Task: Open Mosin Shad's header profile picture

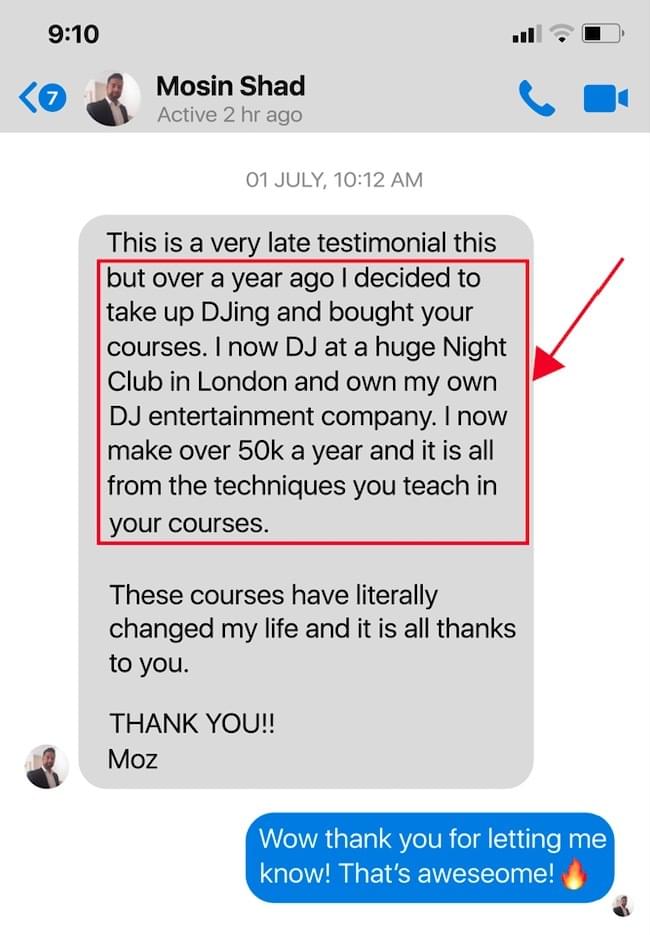Action: (113, 98)
